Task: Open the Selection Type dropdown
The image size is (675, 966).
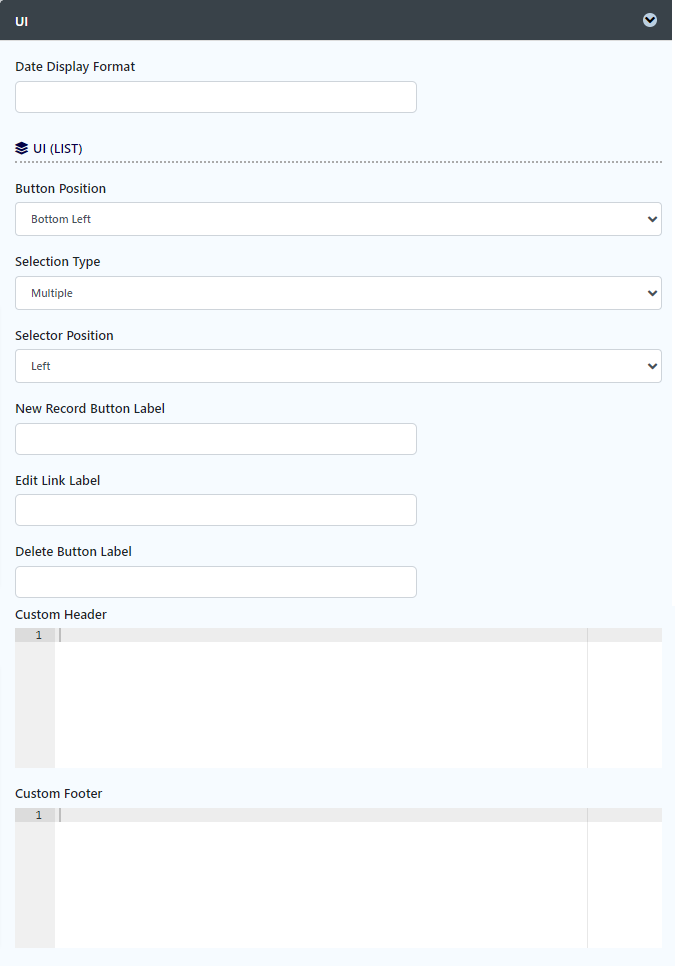Action: click(x=338, y=293)
